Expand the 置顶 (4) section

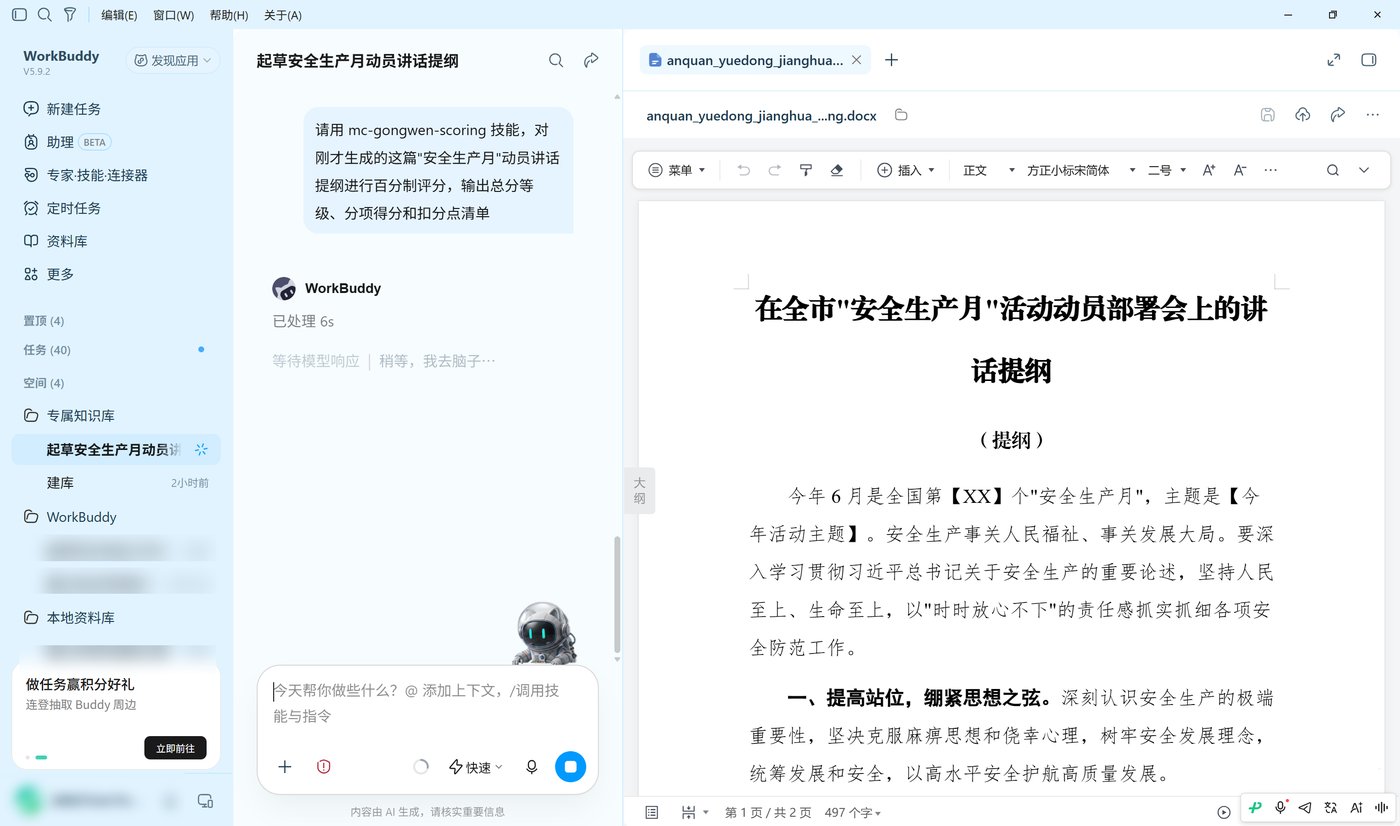44,321
